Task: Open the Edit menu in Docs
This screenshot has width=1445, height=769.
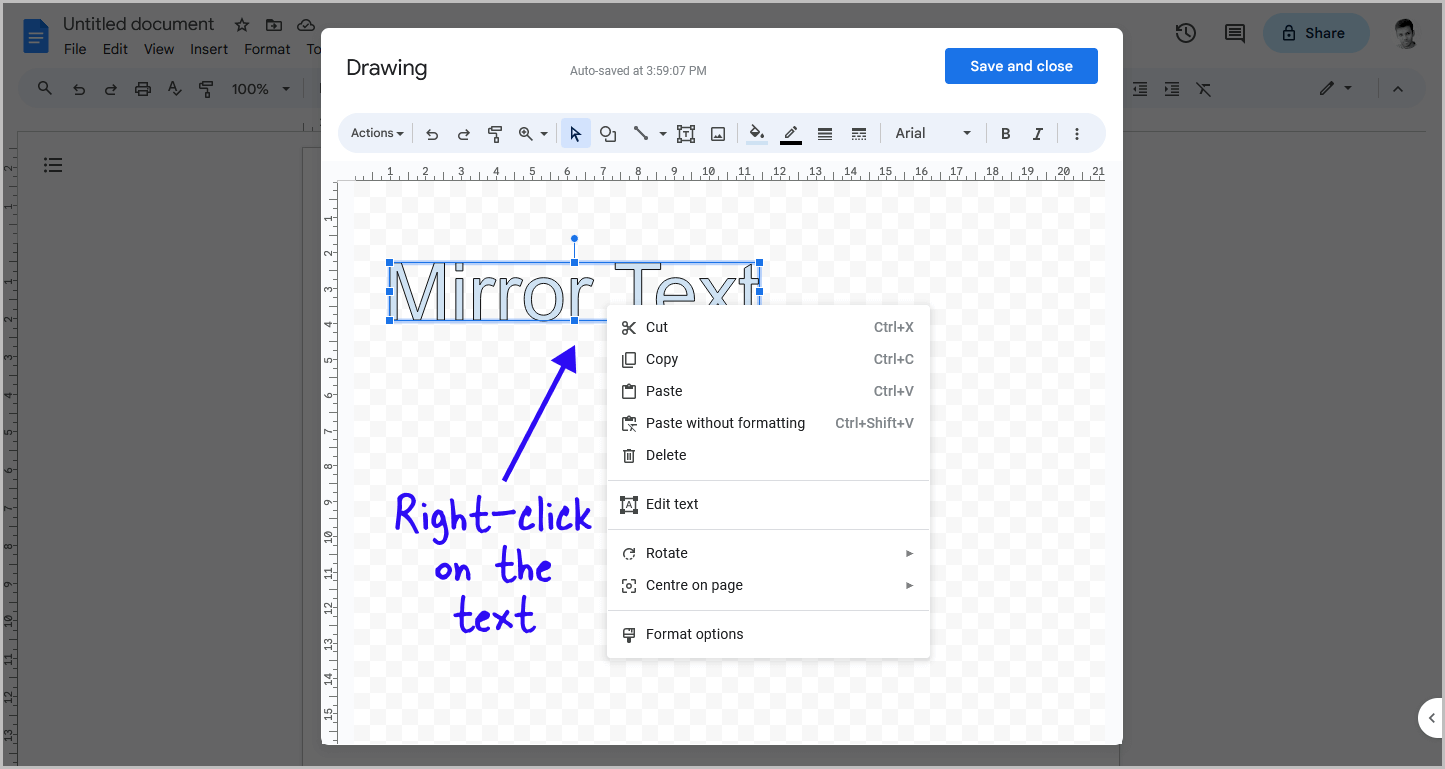Action: 115,49
